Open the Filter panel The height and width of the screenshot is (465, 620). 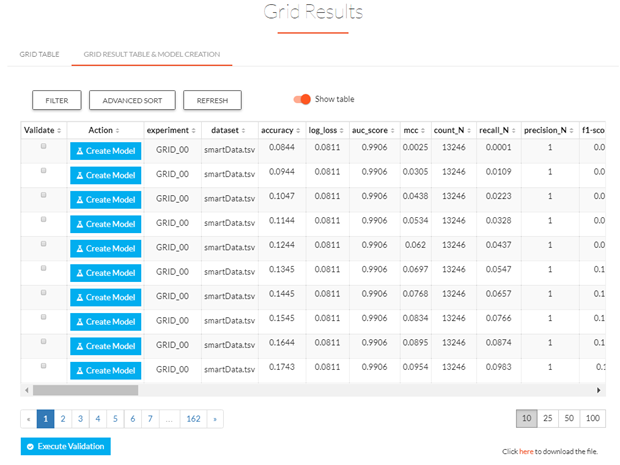click(x=56, y=101)
